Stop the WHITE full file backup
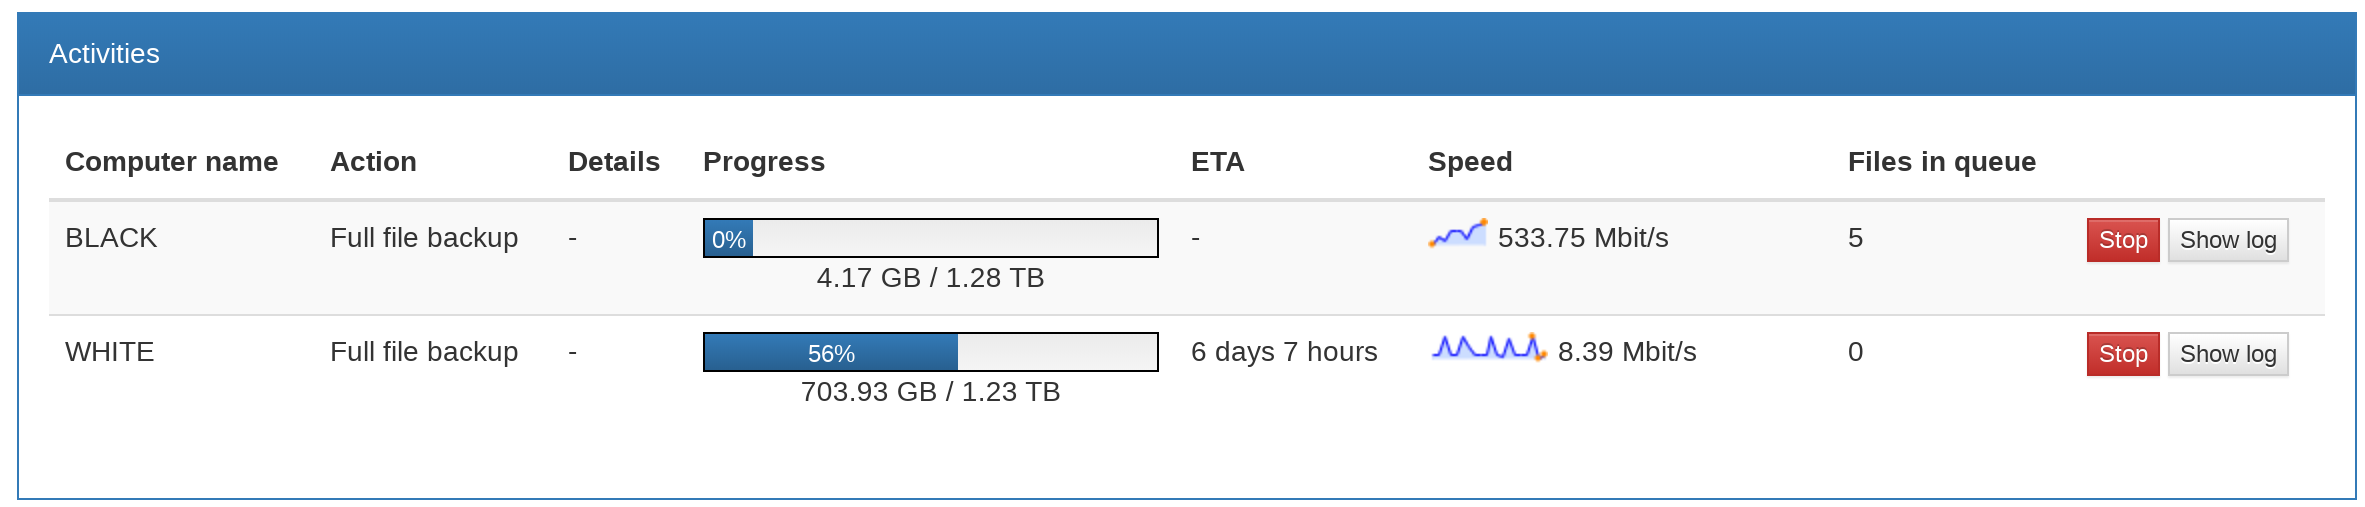This screenshot has width=2365, height=507. click(2123, 354)
